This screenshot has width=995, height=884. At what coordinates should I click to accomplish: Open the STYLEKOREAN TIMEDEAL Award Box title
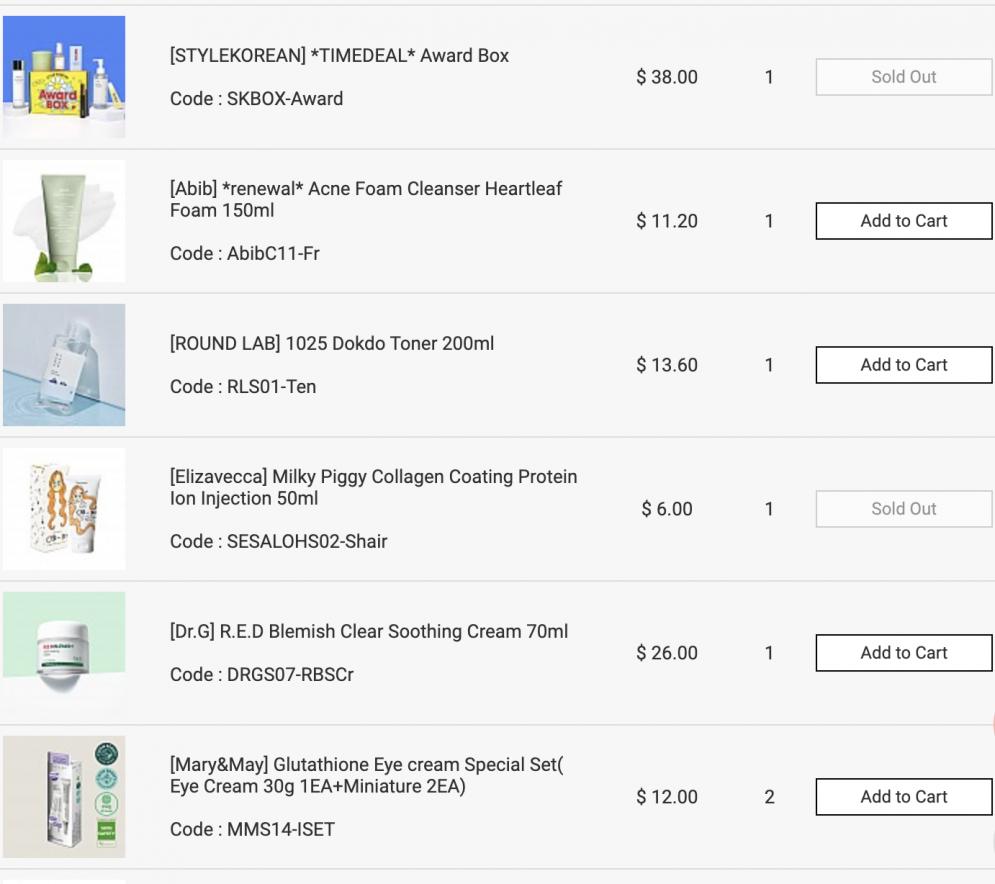(x=339, y=56)
